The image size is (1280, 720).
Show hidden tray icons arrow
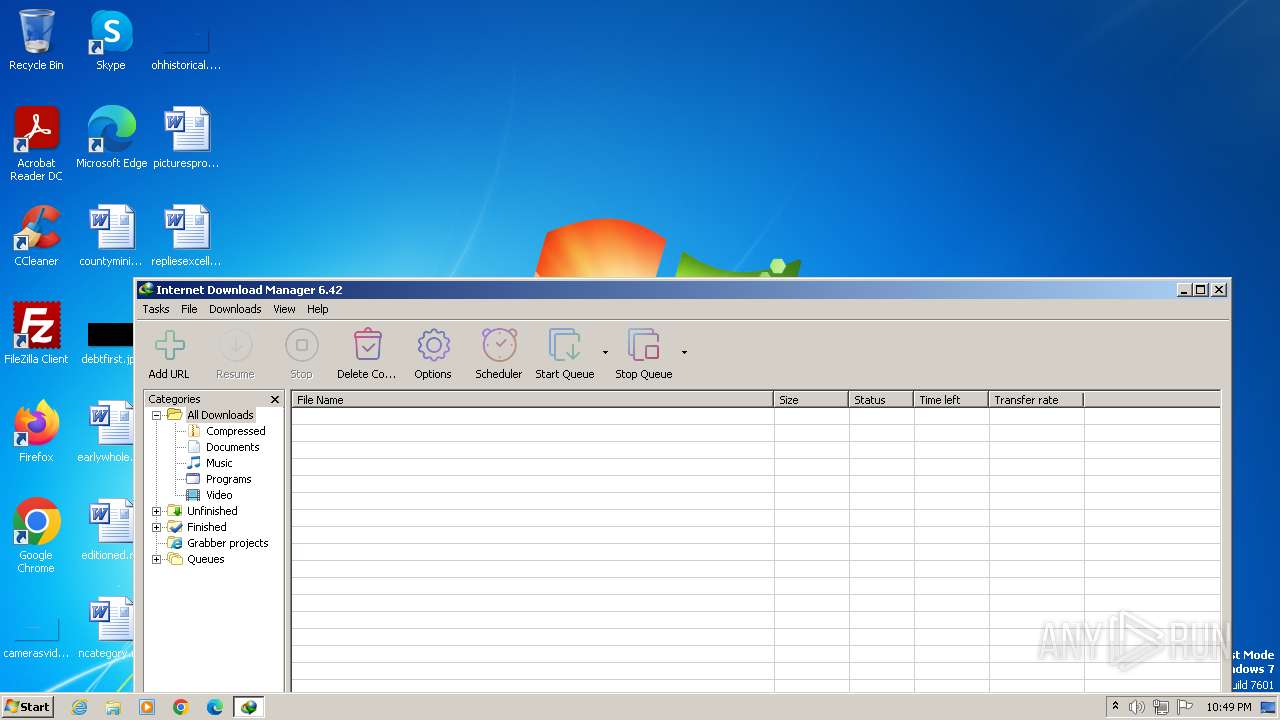pos(1115,706)
